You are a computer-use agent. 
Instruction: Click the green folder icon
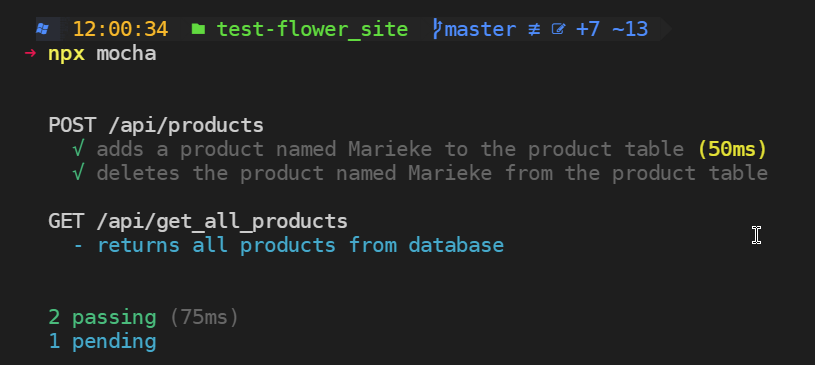pos(198,29)
